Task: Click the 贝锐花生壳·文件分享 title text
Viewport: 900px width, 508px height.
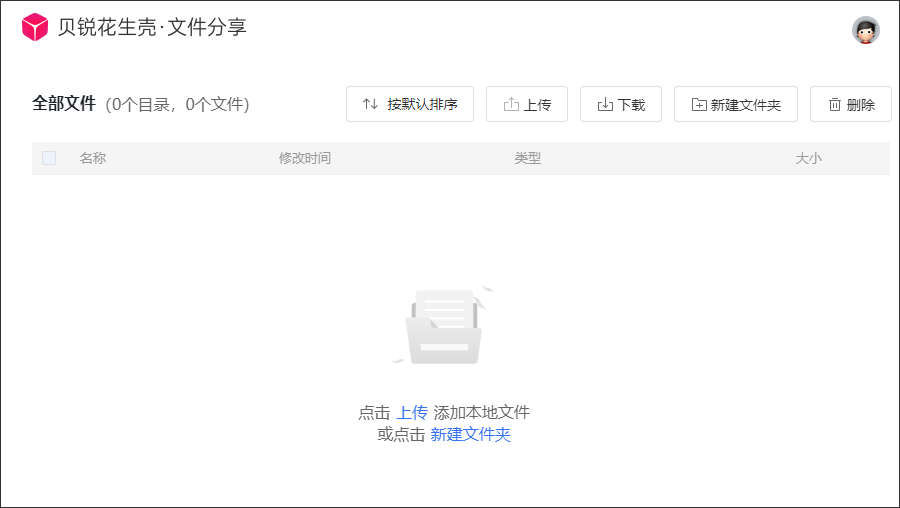Action: pyautogui.click(x=152, y=27)
